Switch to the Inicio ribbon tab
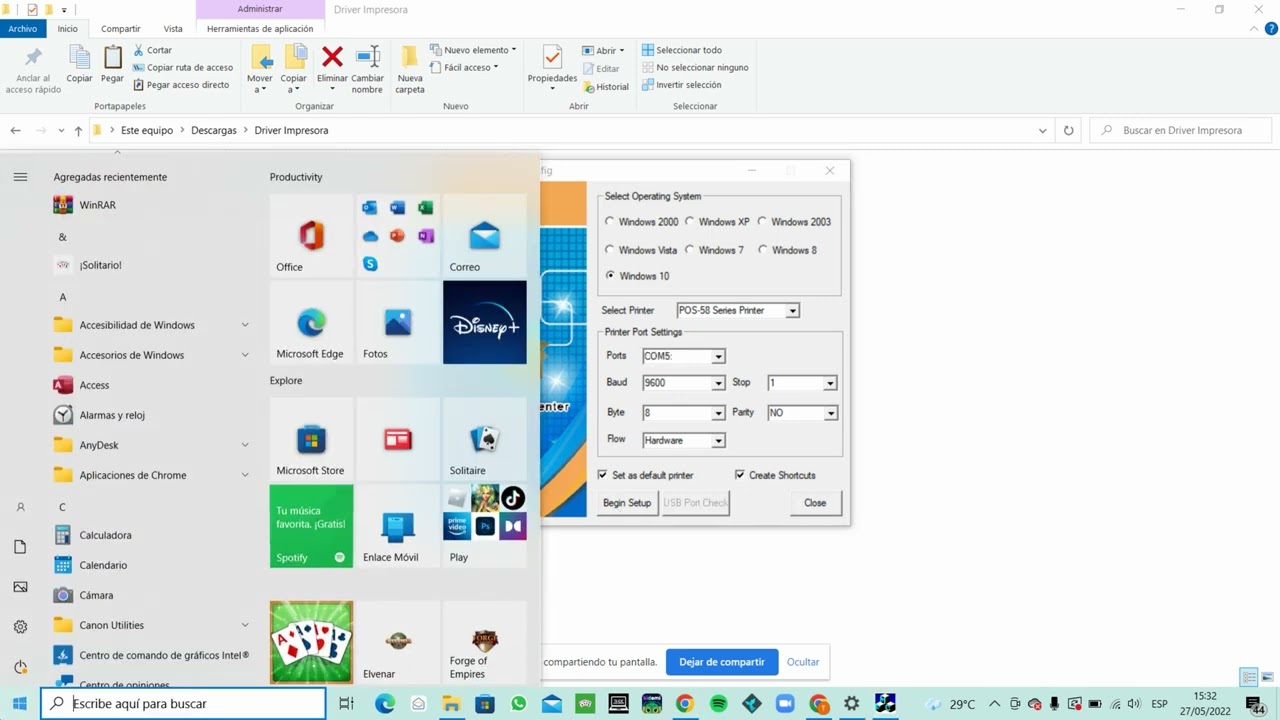The width and height of the screenshot is (1280, 720). tap(67, 29)
